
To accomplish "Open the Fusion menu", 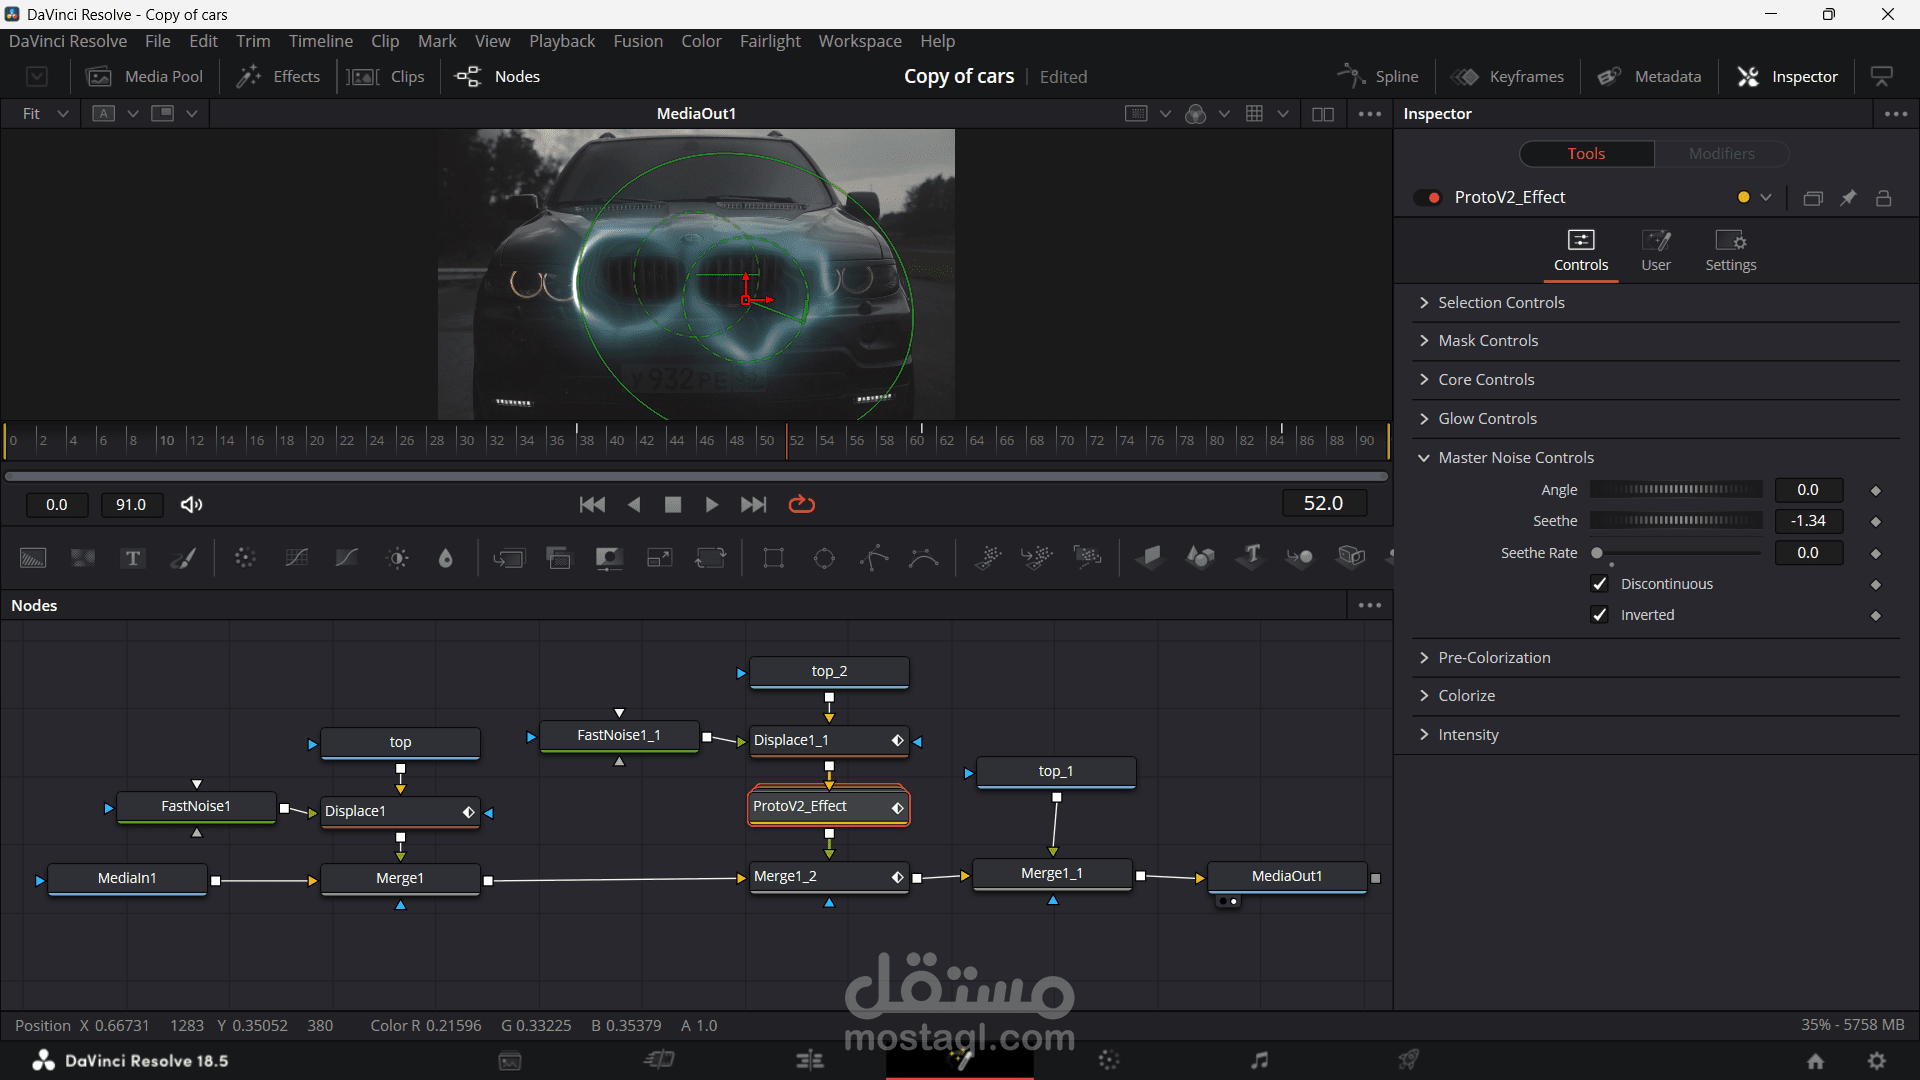I will (637, 41).
